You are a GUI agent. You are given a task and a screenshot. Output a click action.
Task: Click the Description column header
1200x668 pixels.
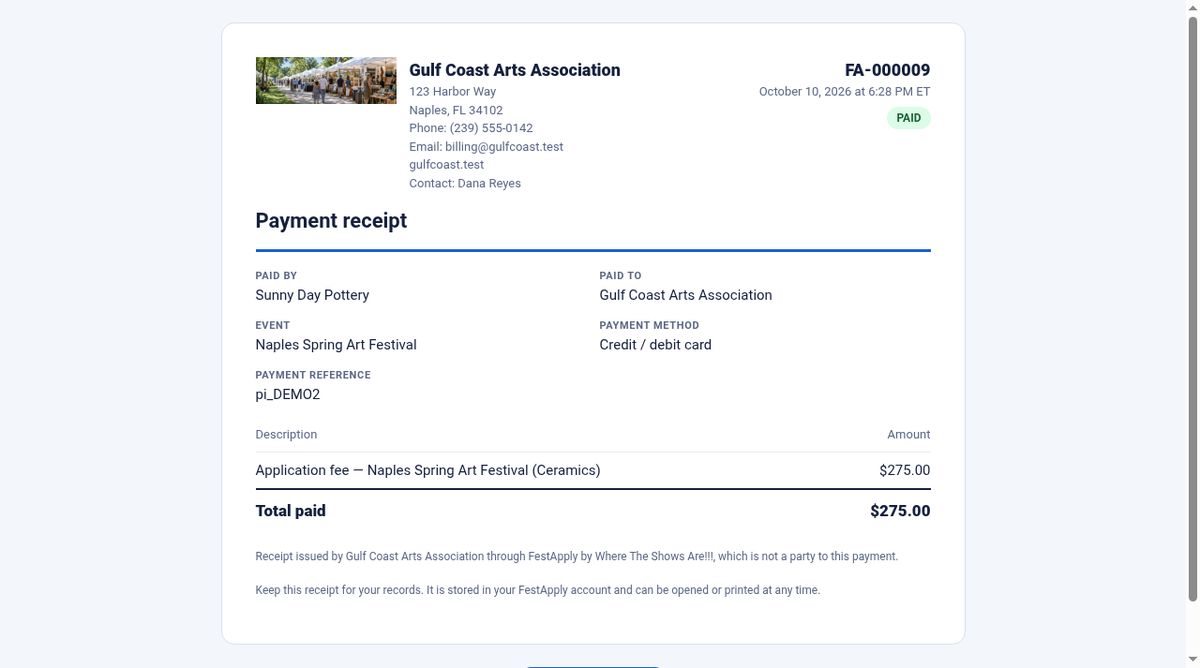pos(286,434)
